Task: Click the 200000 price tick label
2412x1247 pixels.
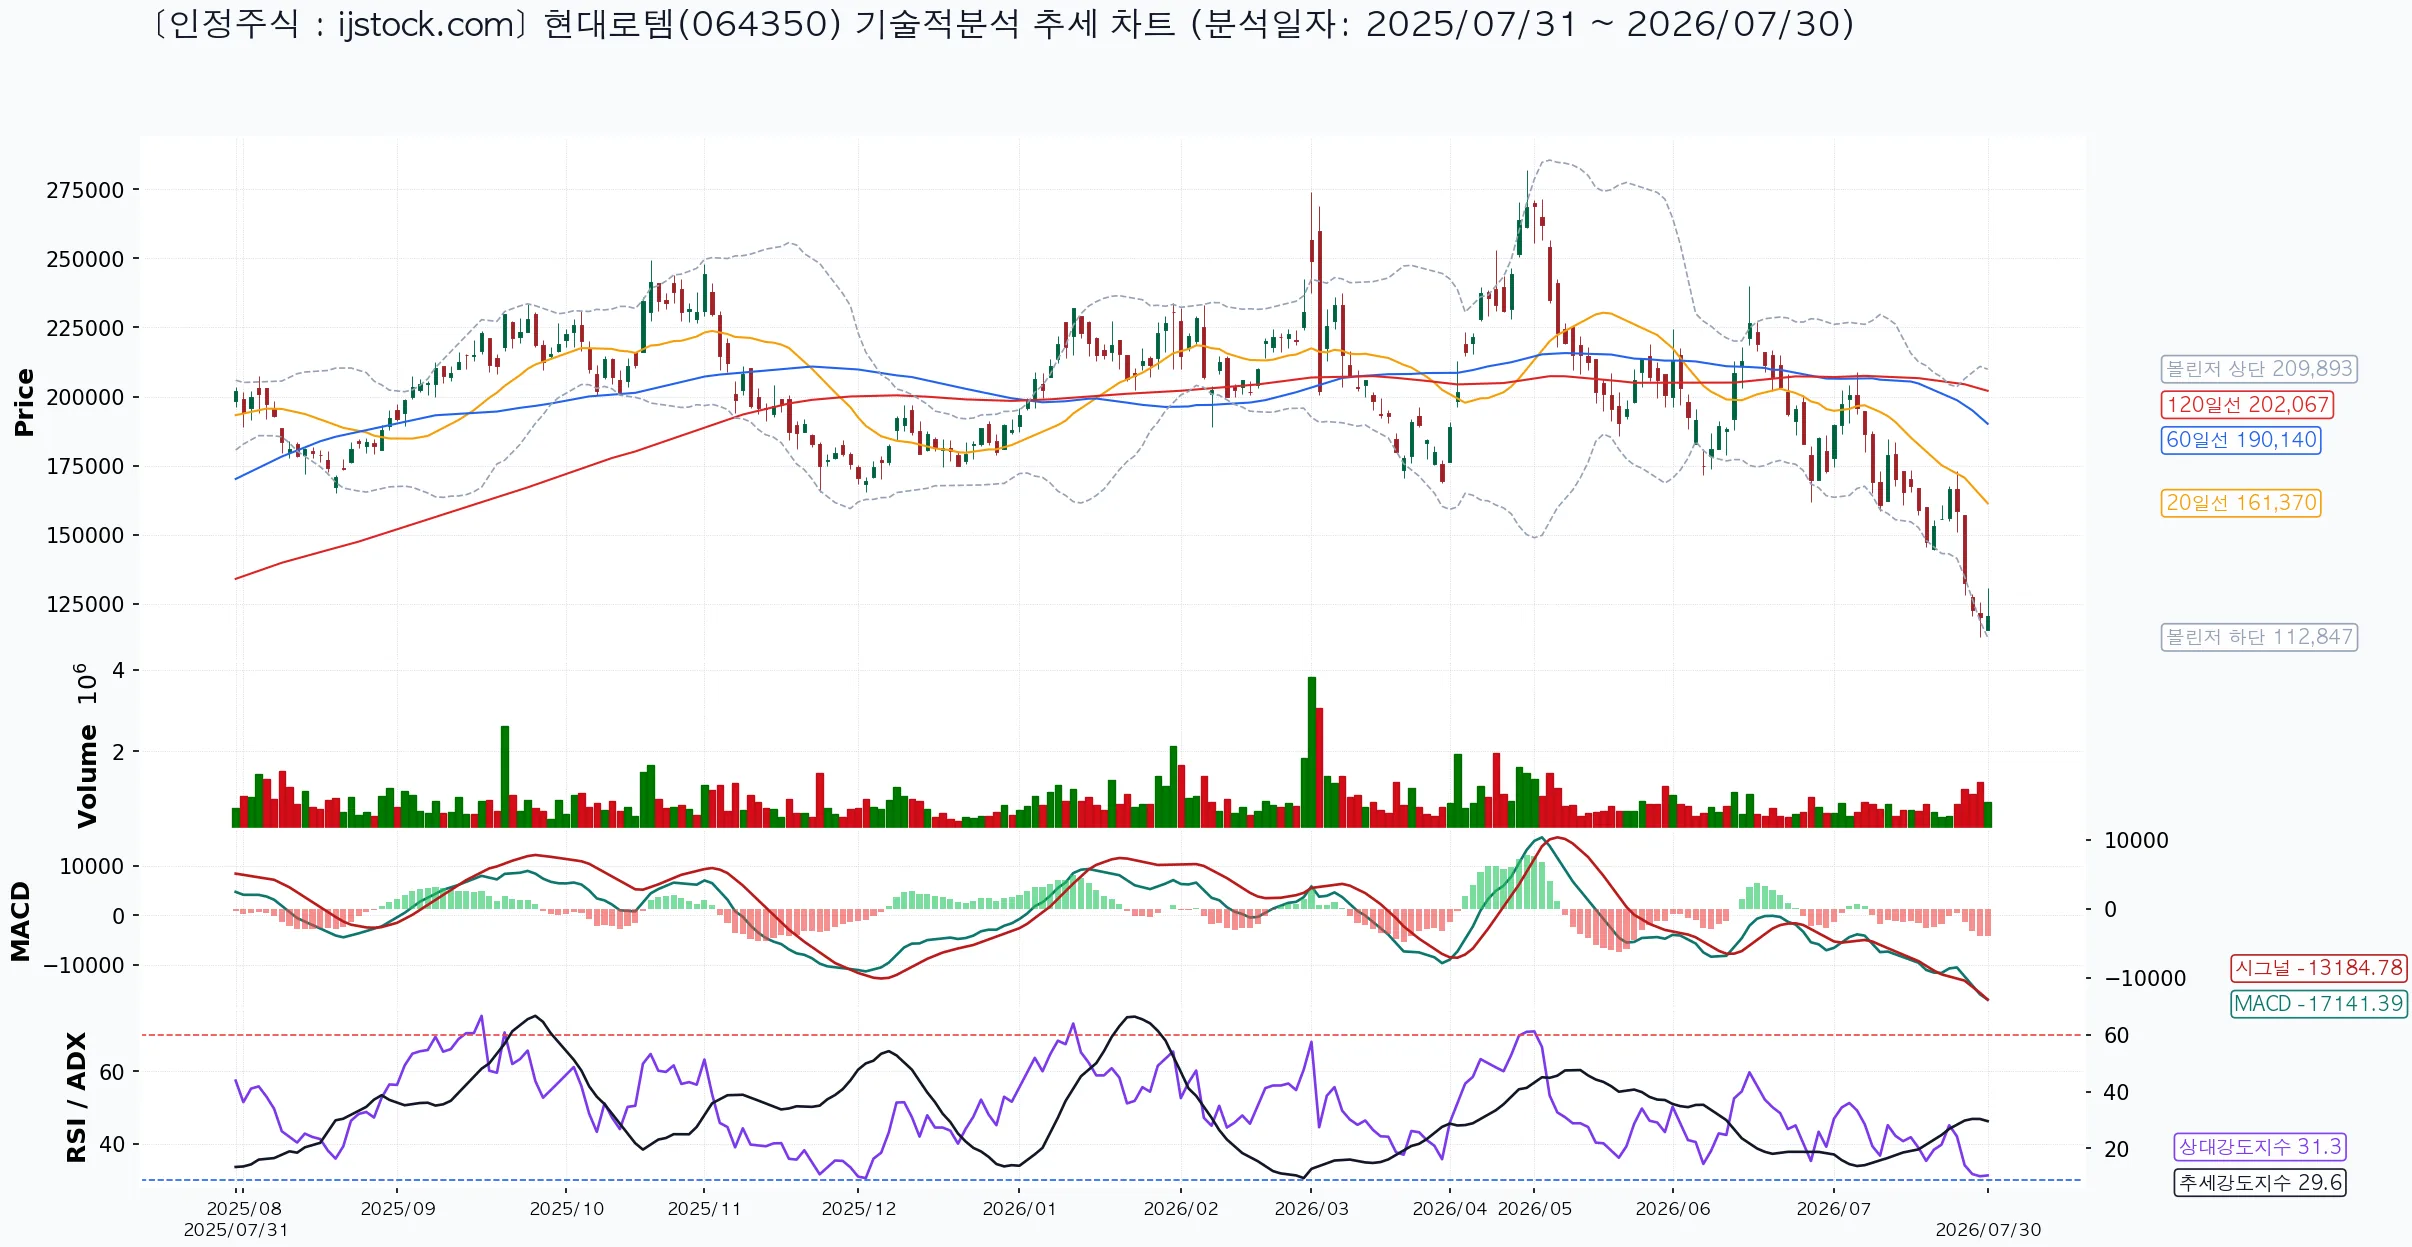Action: coord(85,397)
